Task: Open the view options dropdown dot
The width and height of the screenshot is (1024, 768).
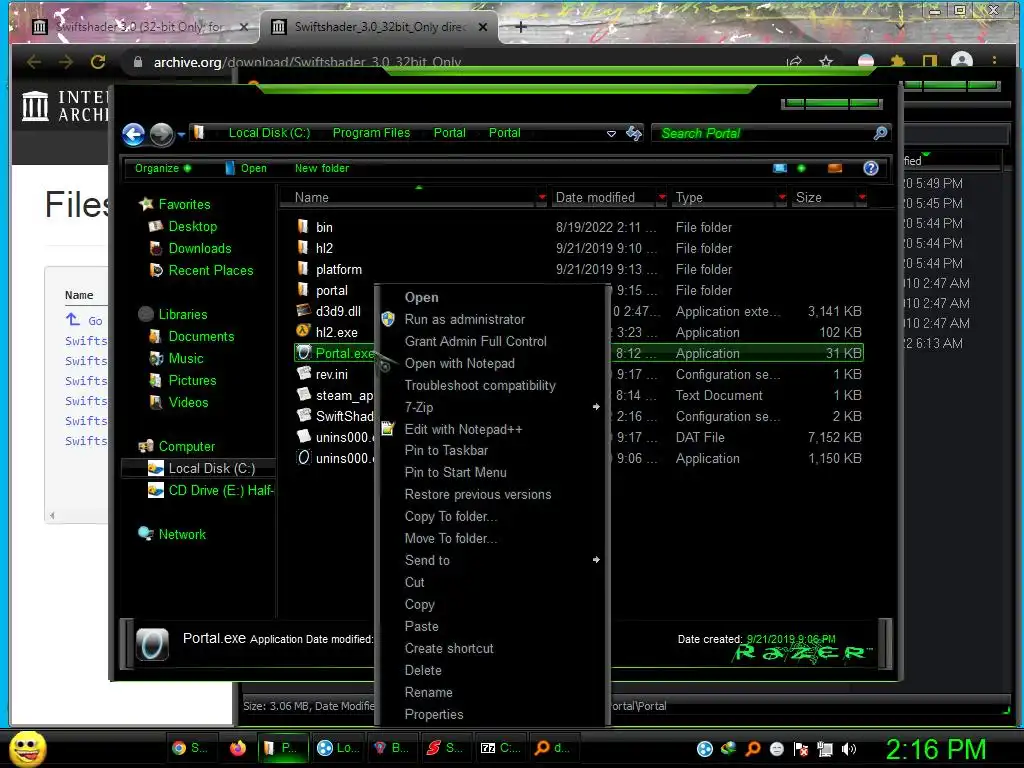Action: [x=801, y=168]
